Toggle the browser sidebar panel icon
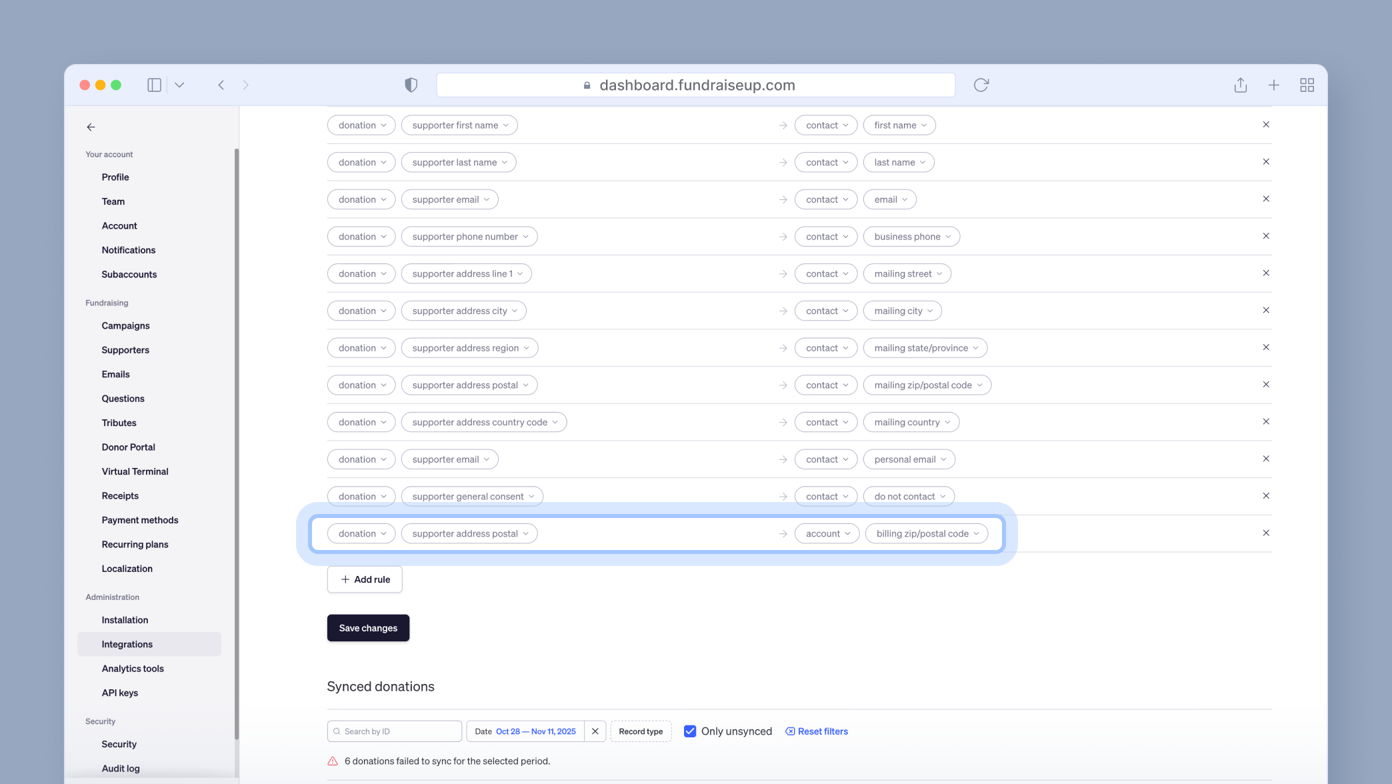This screenshot has height=784, width=1392. (x=154, y=85)
